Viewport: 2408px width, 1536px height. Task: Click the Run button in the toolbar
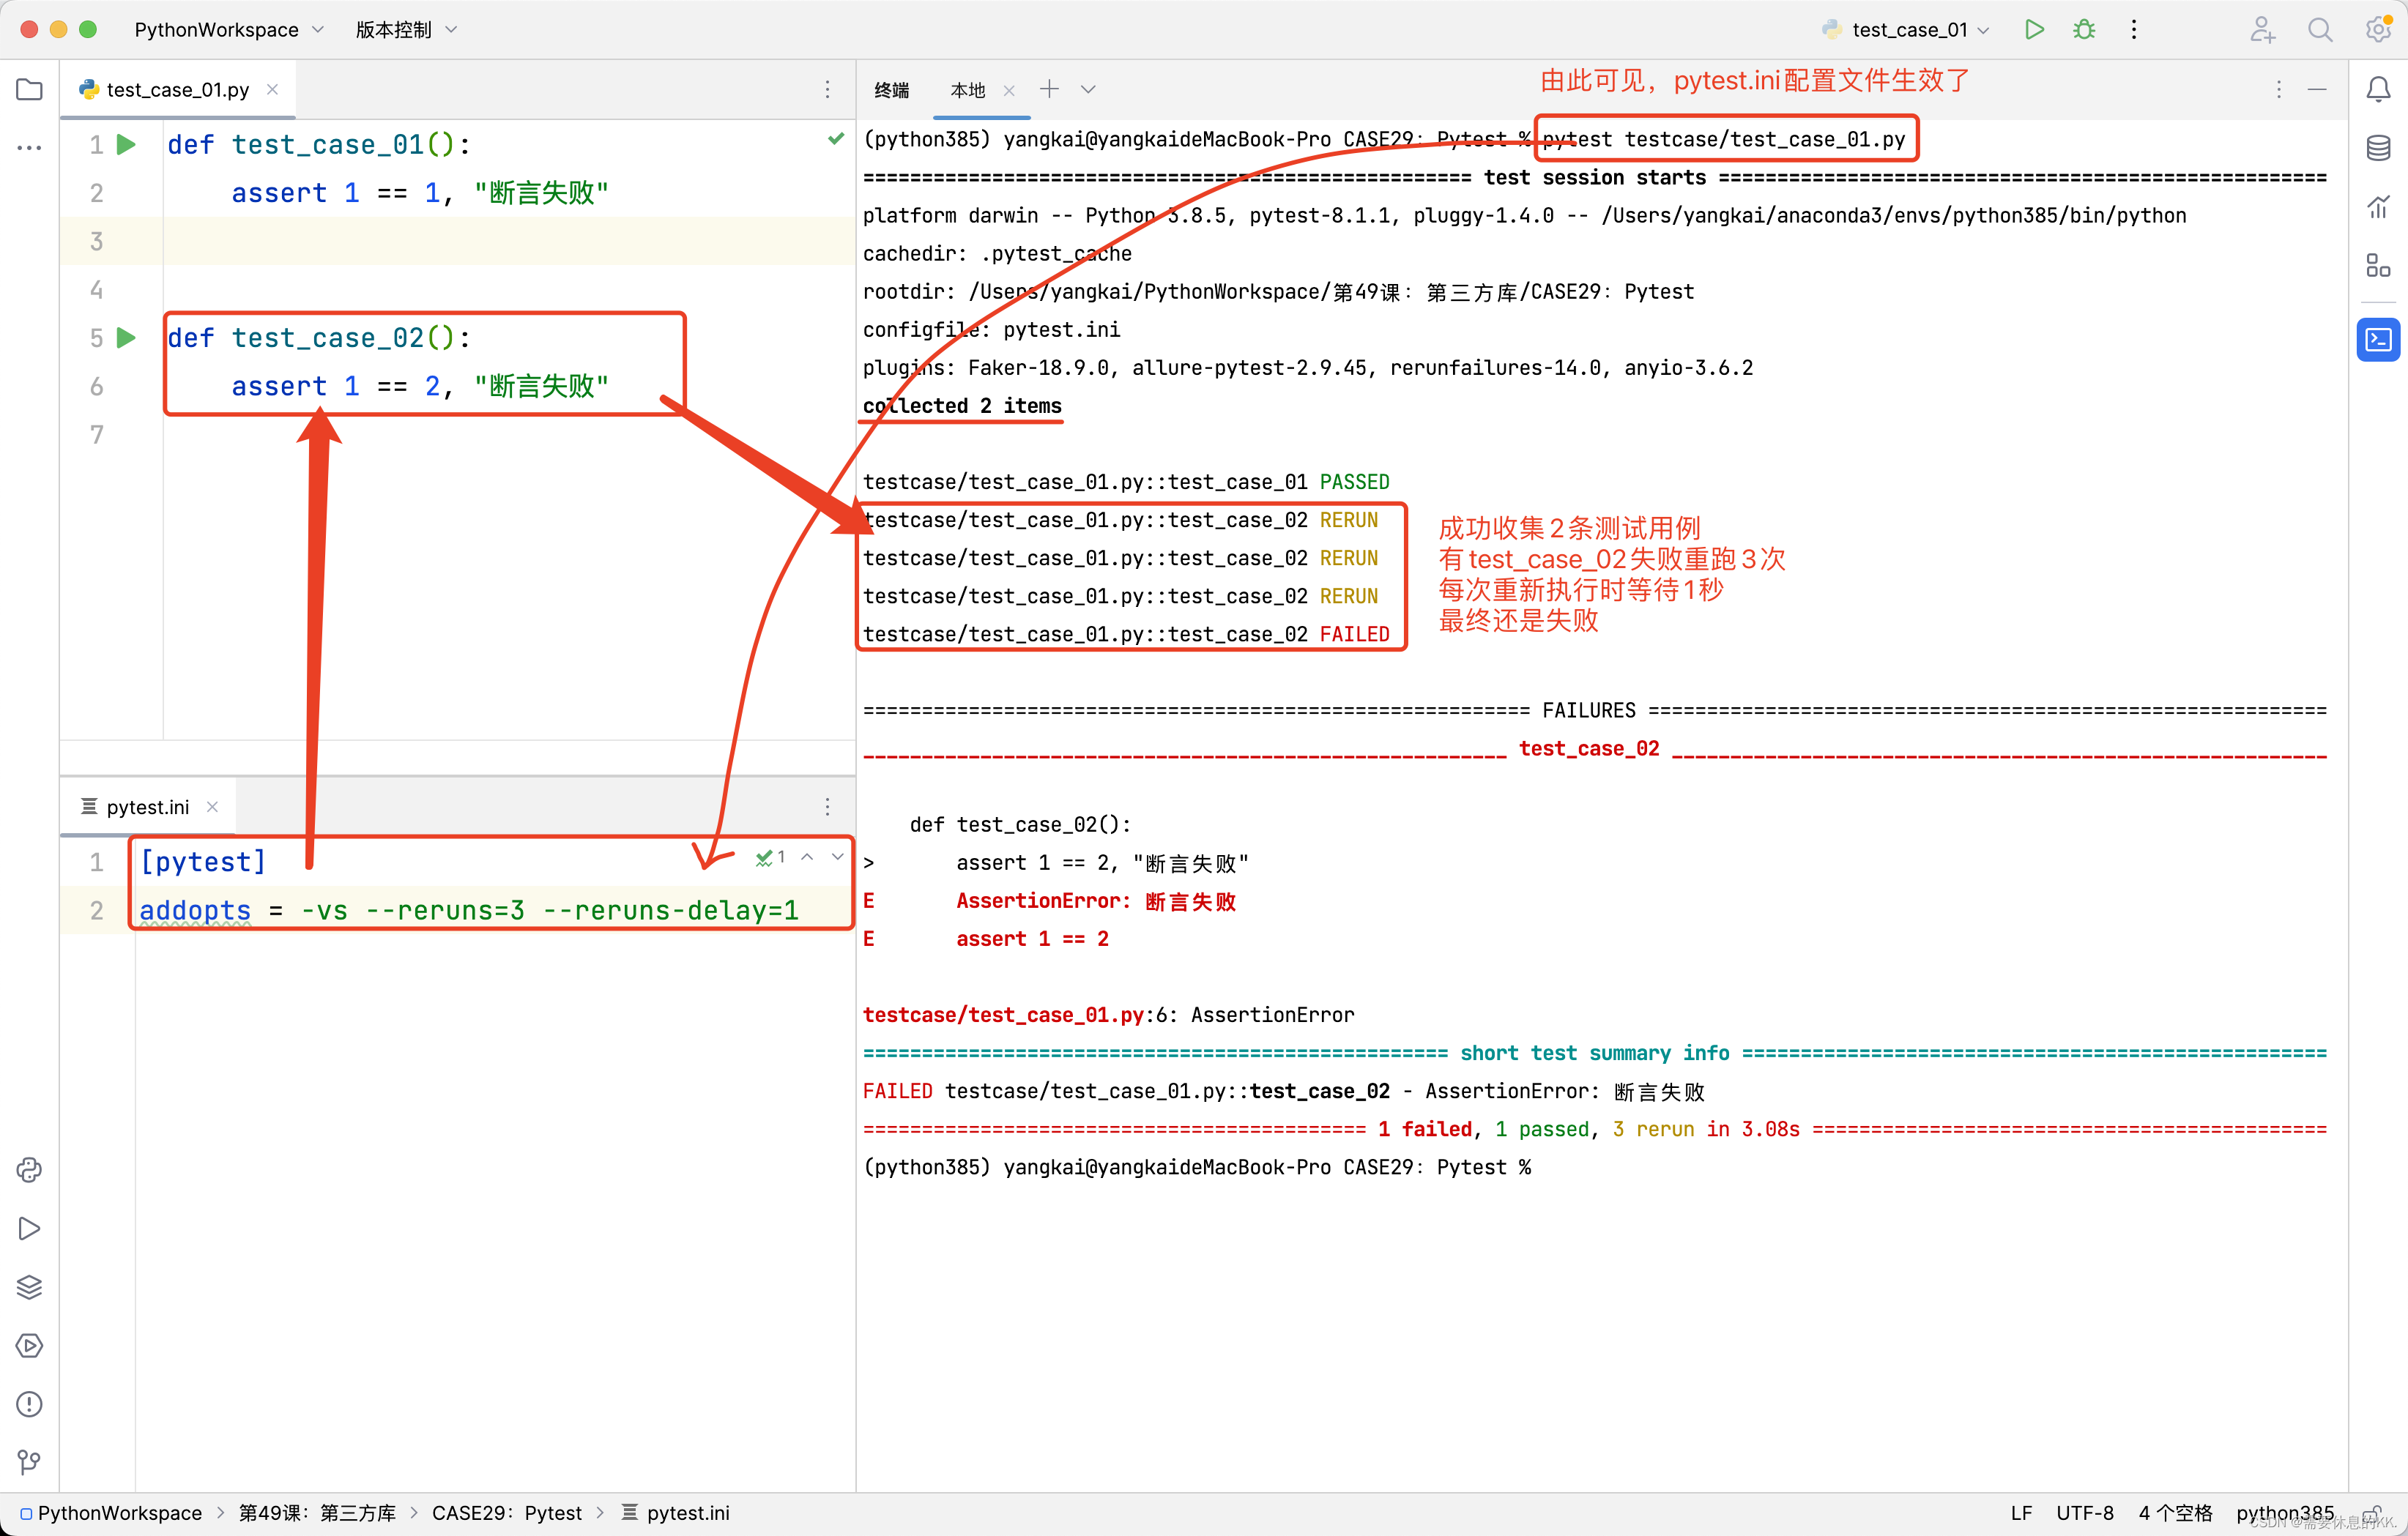[x=2033, y=29]
